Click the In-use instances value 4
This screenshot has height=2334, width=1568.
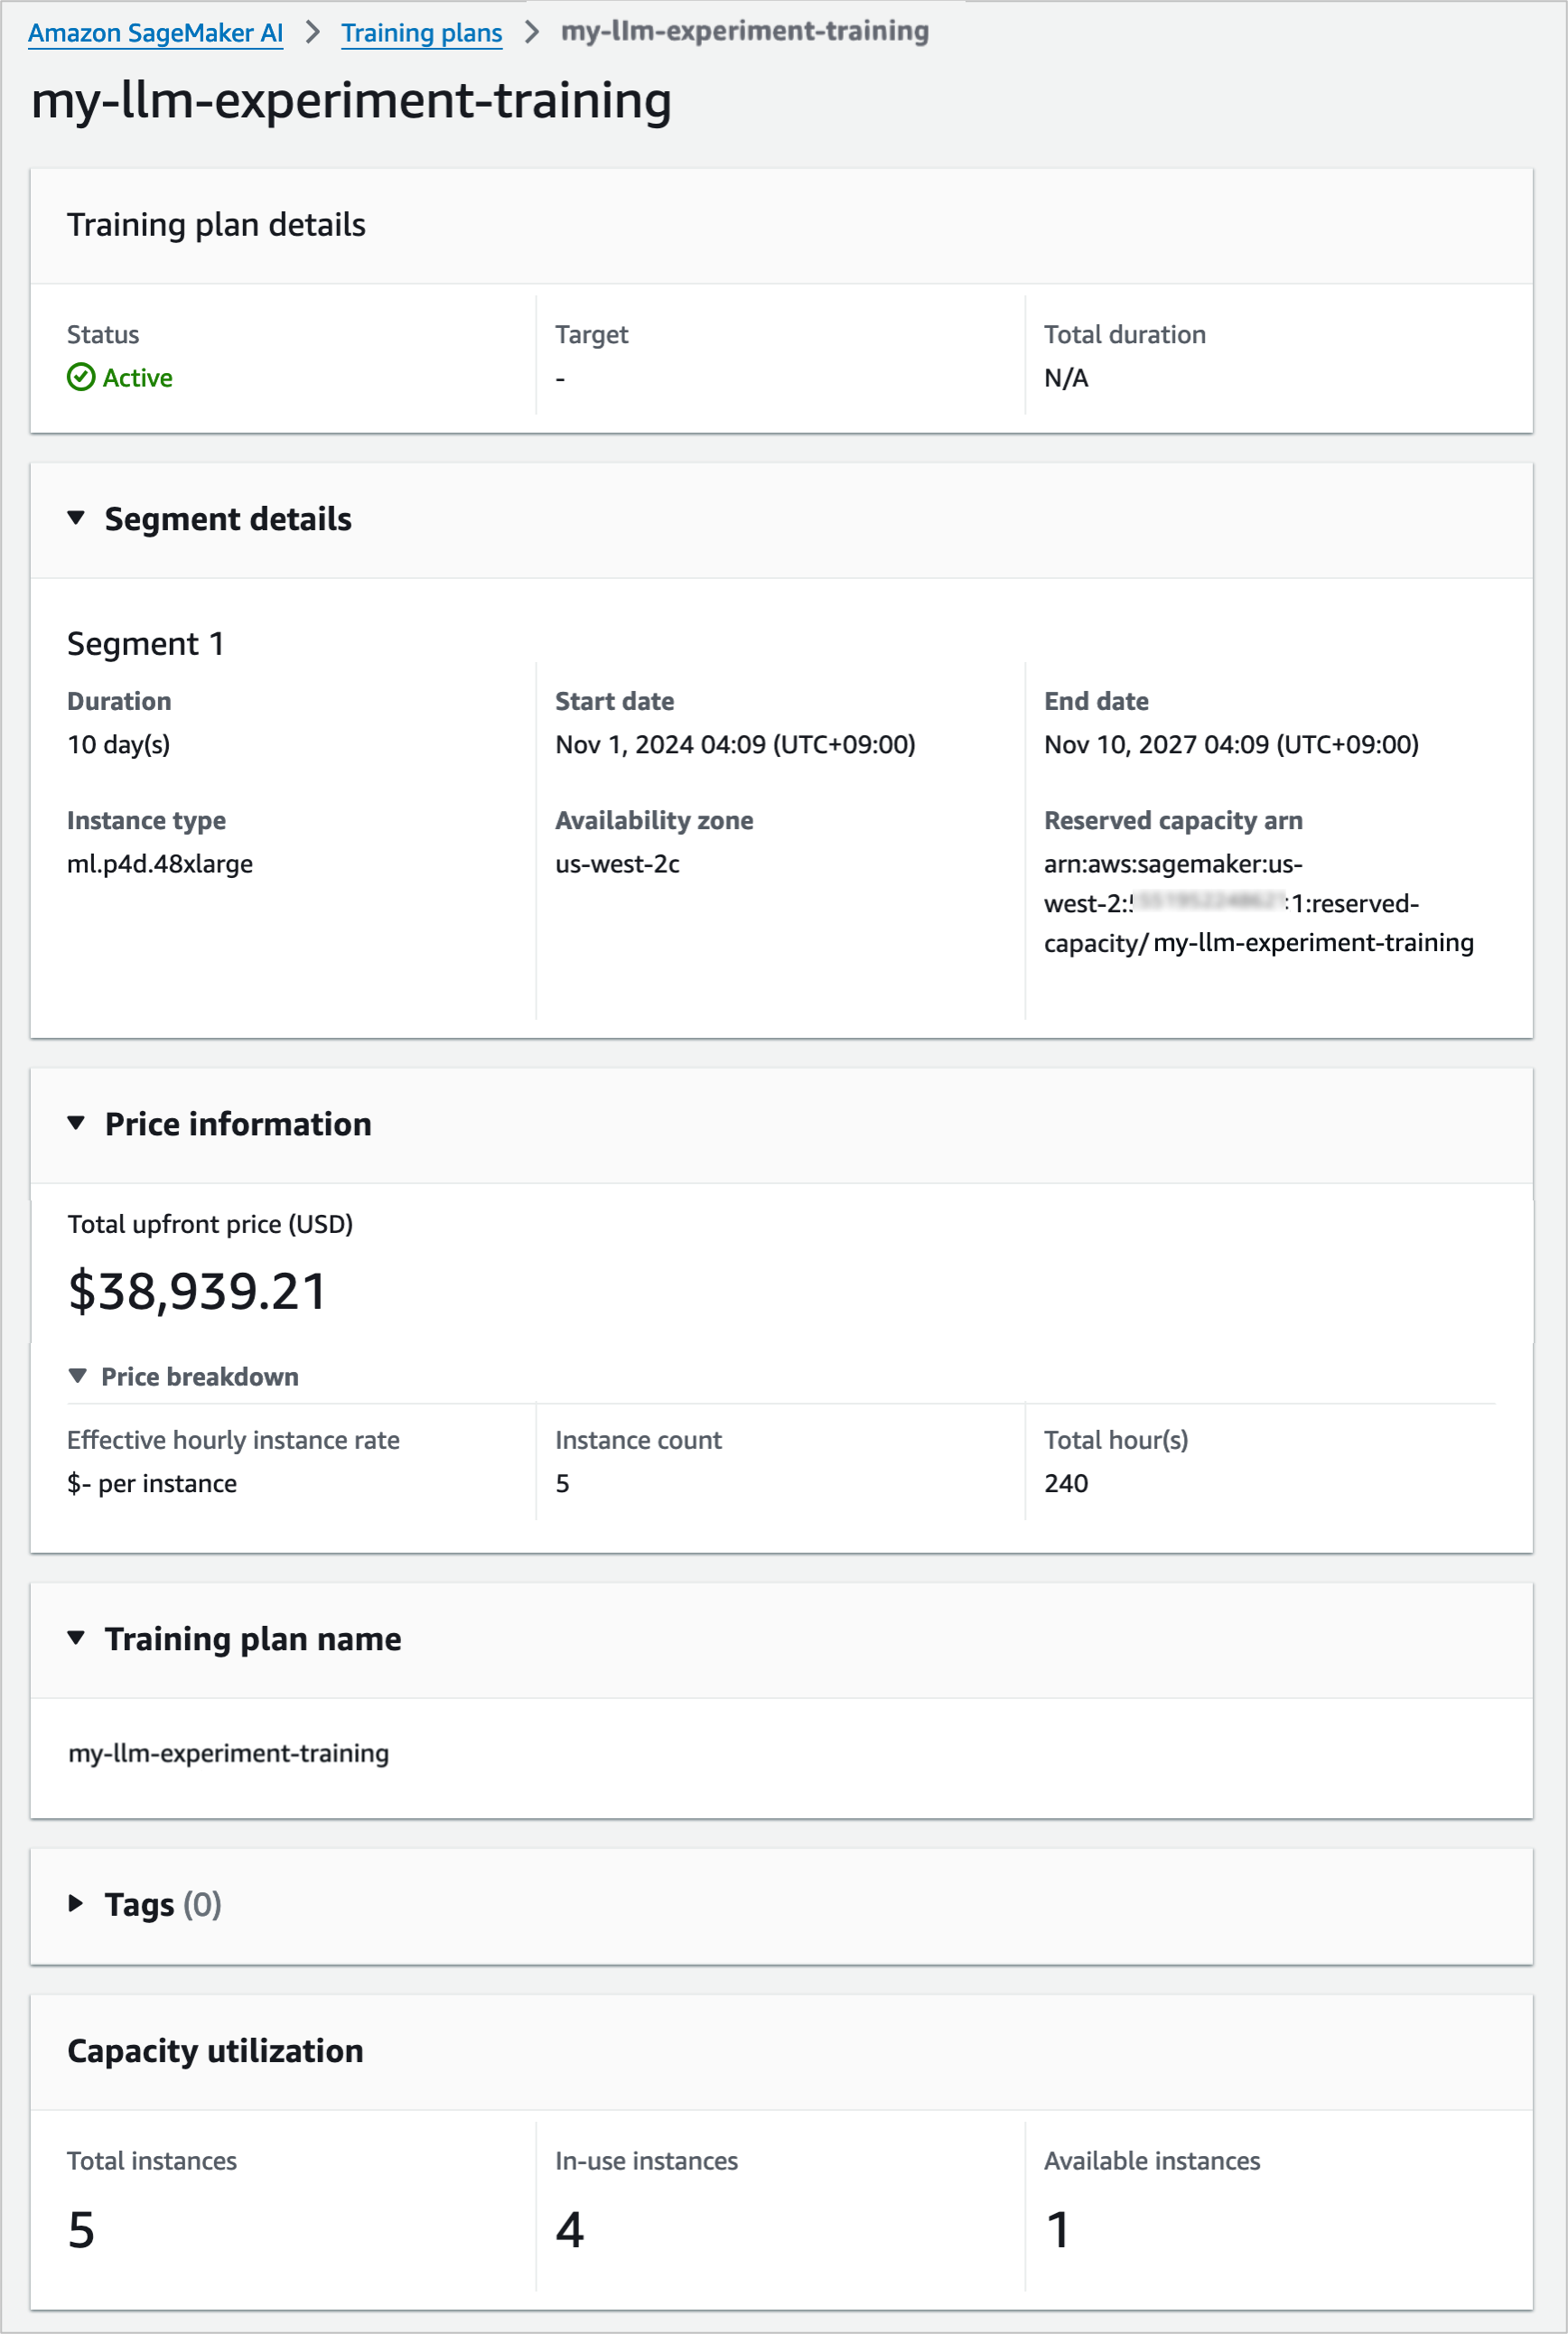pyautogui.click(x=570, y=2229)
